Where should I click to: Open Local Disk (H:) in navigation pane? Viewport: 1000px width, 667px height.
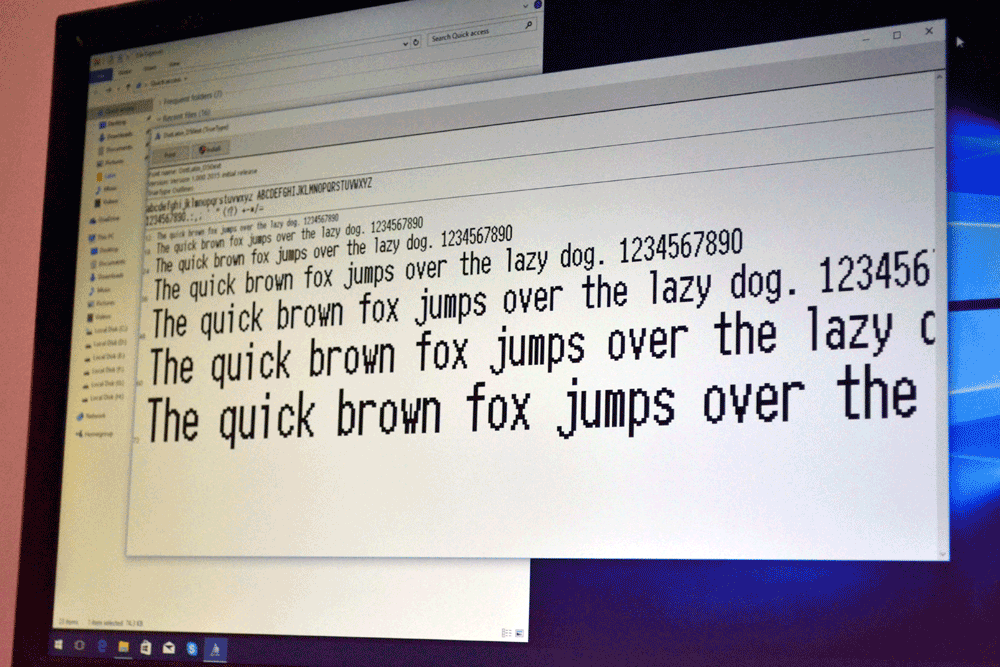pyautogui.click(x=103, y=397)
